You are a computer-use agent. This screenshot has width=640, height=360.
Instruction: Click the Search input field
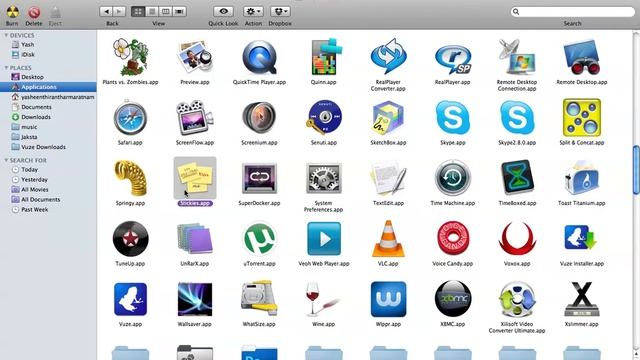pyautogui.click(x=573, y=11)
